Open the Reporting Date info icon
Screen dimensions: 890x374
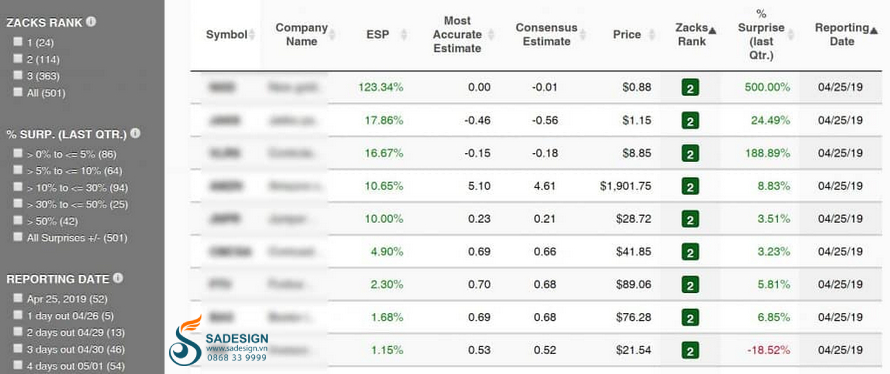pyautogui.click(x=117, y=278)
